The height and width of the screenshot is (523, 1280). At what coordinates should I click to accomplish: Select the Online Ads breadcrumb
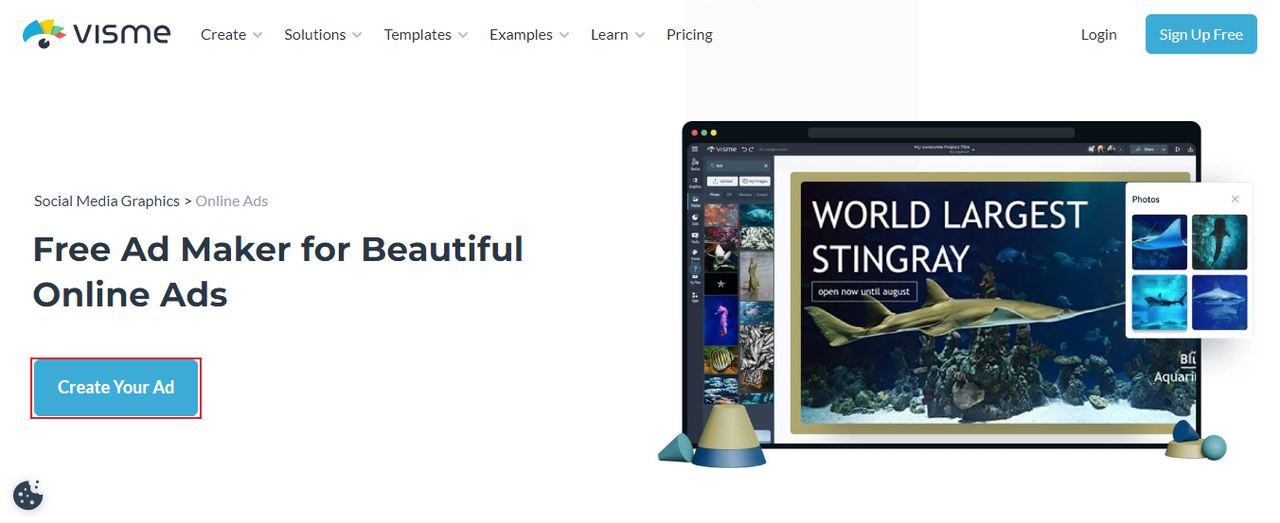[232, 201]
